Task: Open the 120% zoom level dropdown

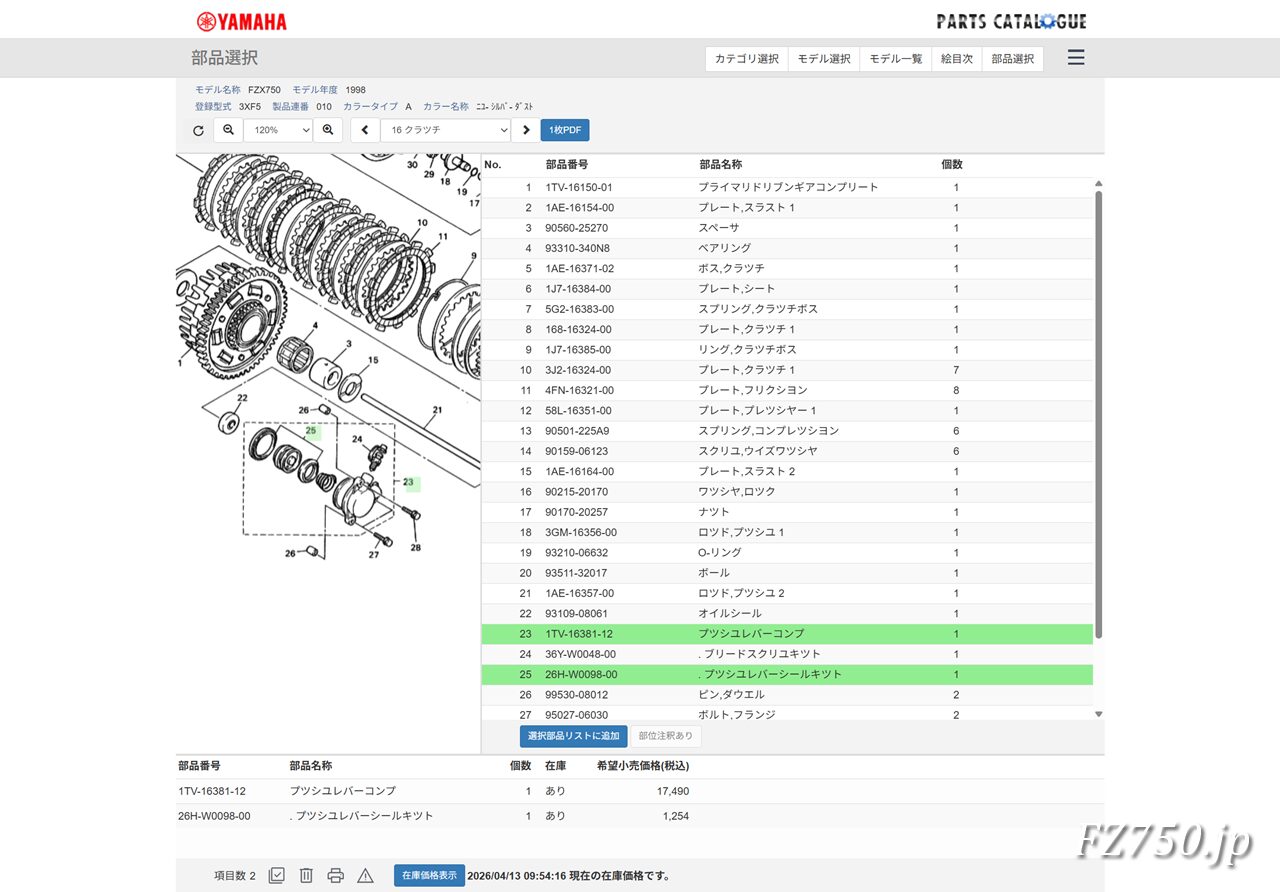Action: [278, 130]
